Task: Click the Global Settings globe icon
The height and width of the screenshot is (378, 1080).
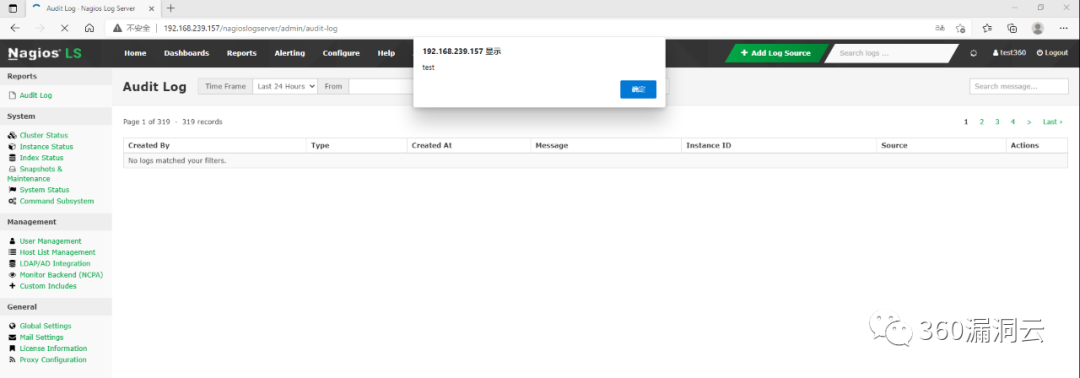Action: [12, 326]
